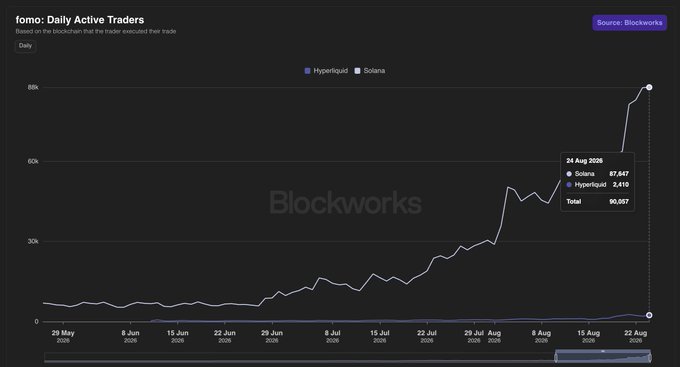The width and height of the screenshot is (680, 367).
Task: Click the 22 Jul x-axis label
Action: click(427, 336)
